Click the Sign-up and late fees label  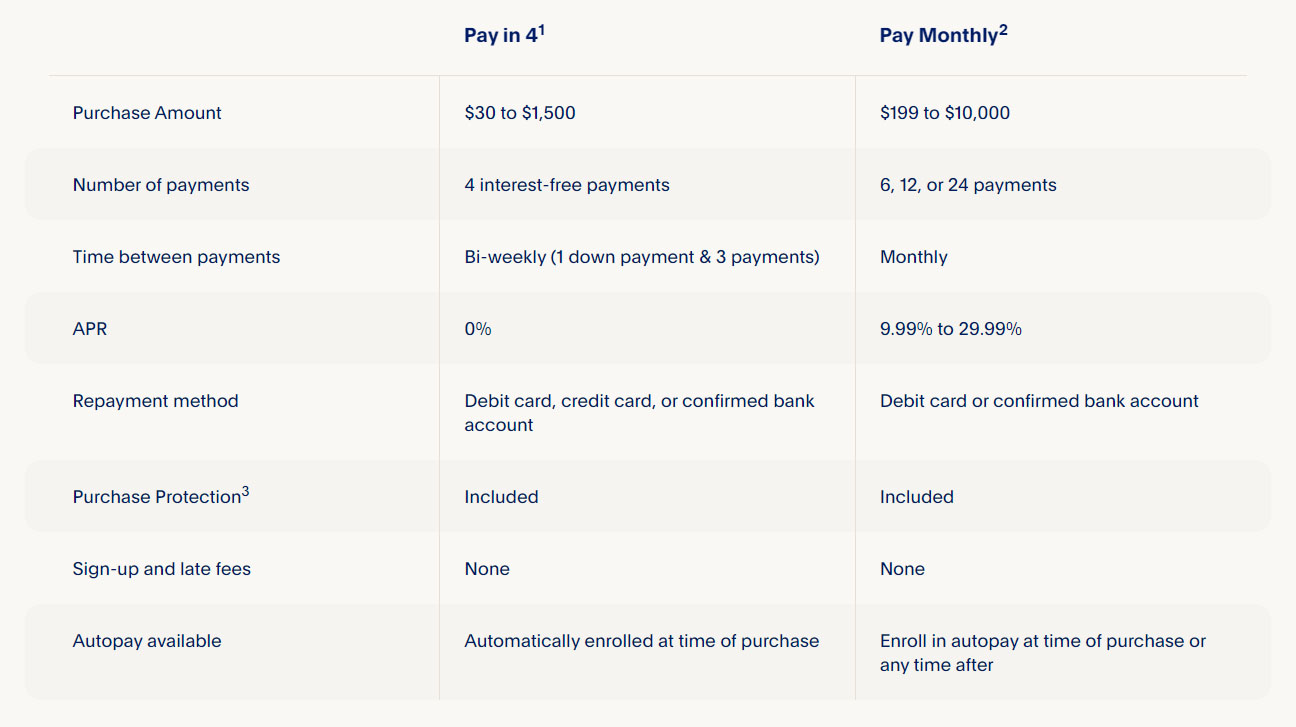162,569
